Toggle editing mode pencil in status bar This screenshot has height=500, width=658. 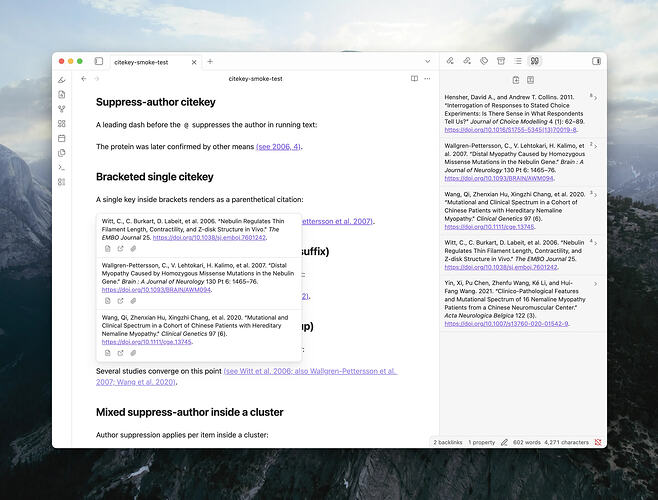coord(504,442)
